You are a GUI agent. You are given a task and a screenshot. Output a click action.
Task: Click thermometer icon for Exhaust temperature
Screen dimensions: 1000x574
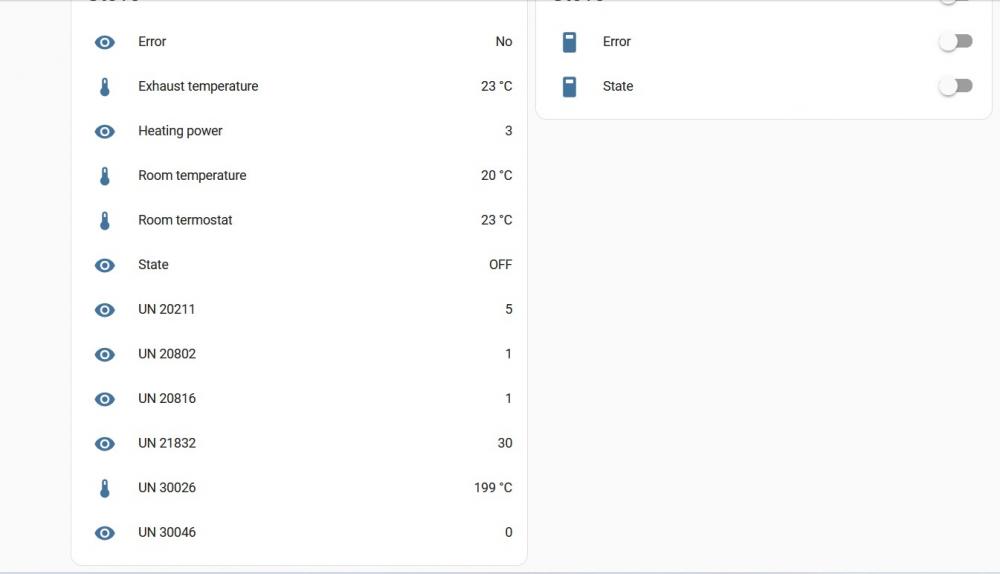pyautogui.click(x=105, y=87)
